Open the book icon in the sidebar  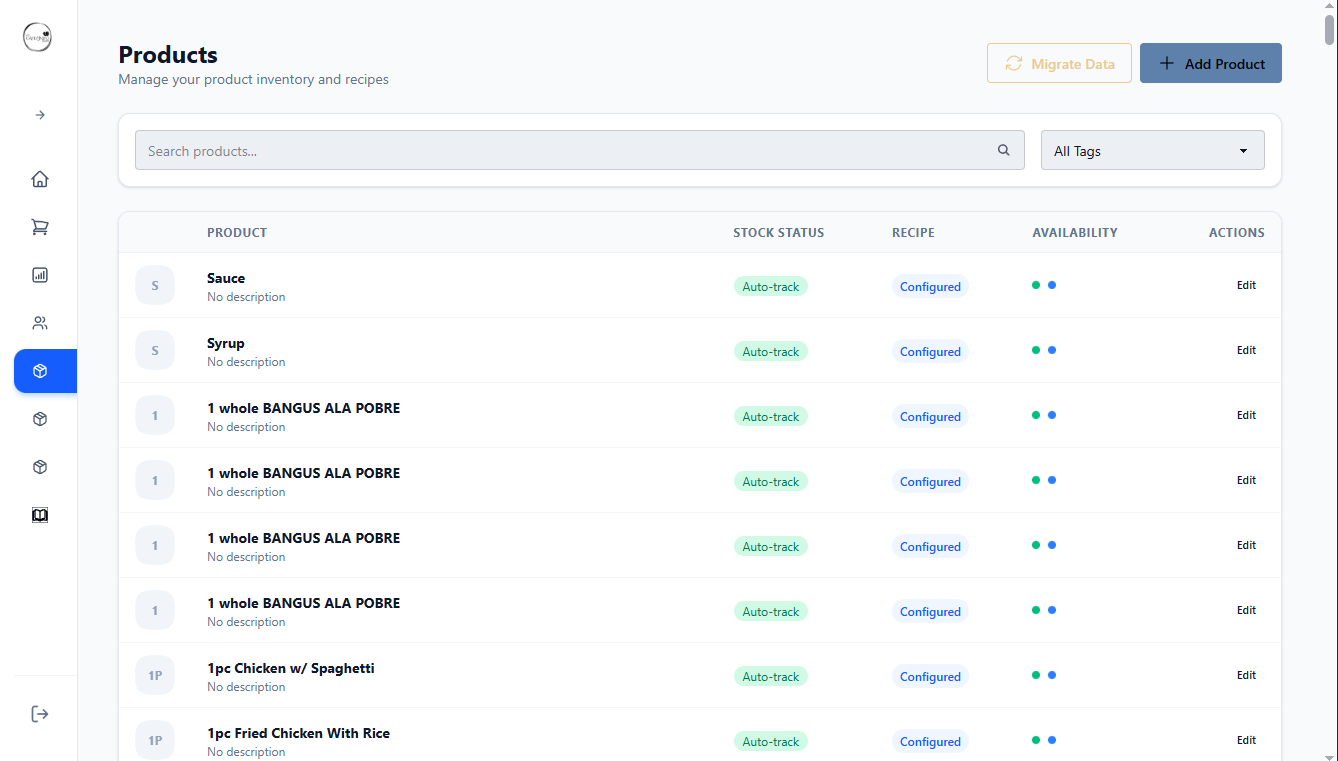[40, 515]
